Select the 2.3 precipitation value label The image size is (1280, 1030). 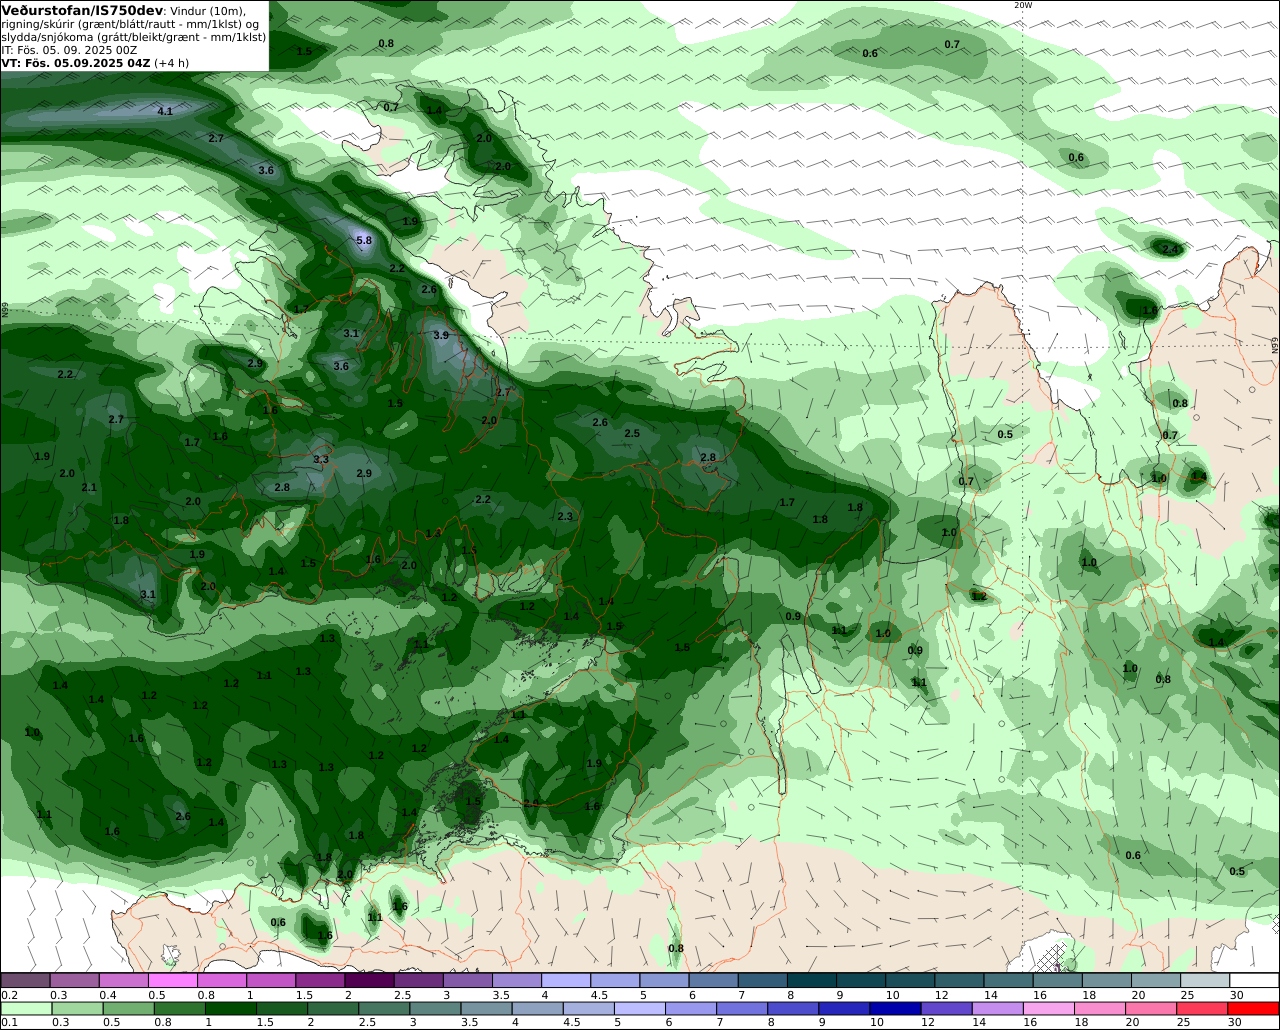click(565, 516)
